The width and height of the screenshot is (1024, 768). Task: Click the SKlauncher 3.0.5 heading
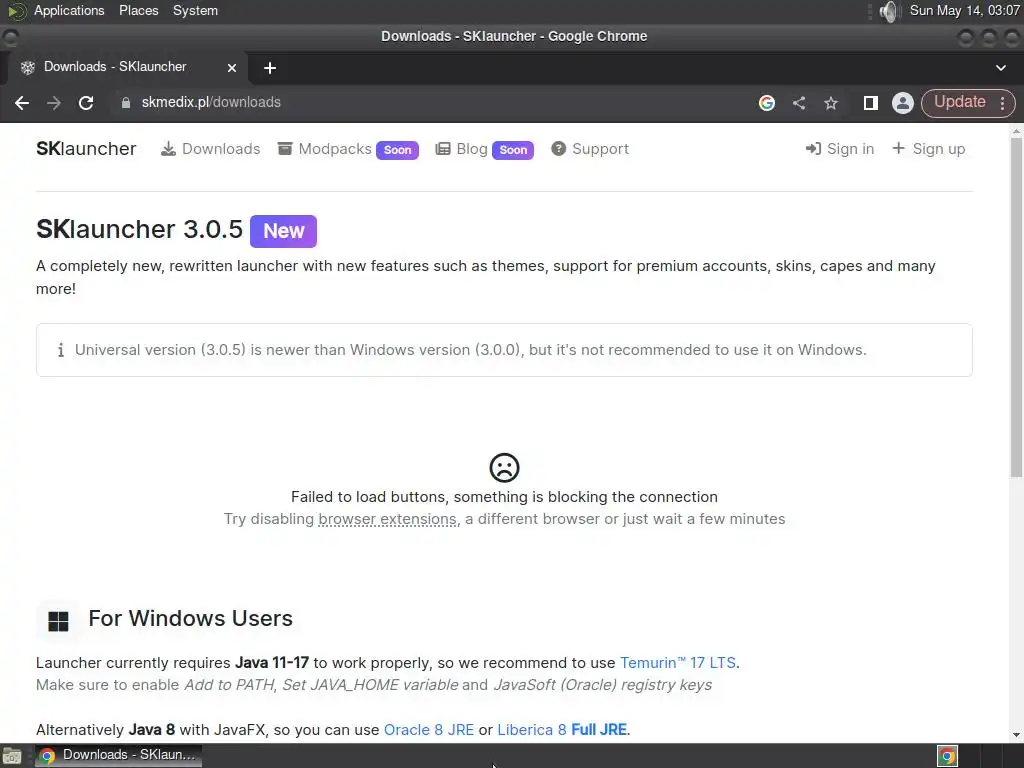[139, 230]
